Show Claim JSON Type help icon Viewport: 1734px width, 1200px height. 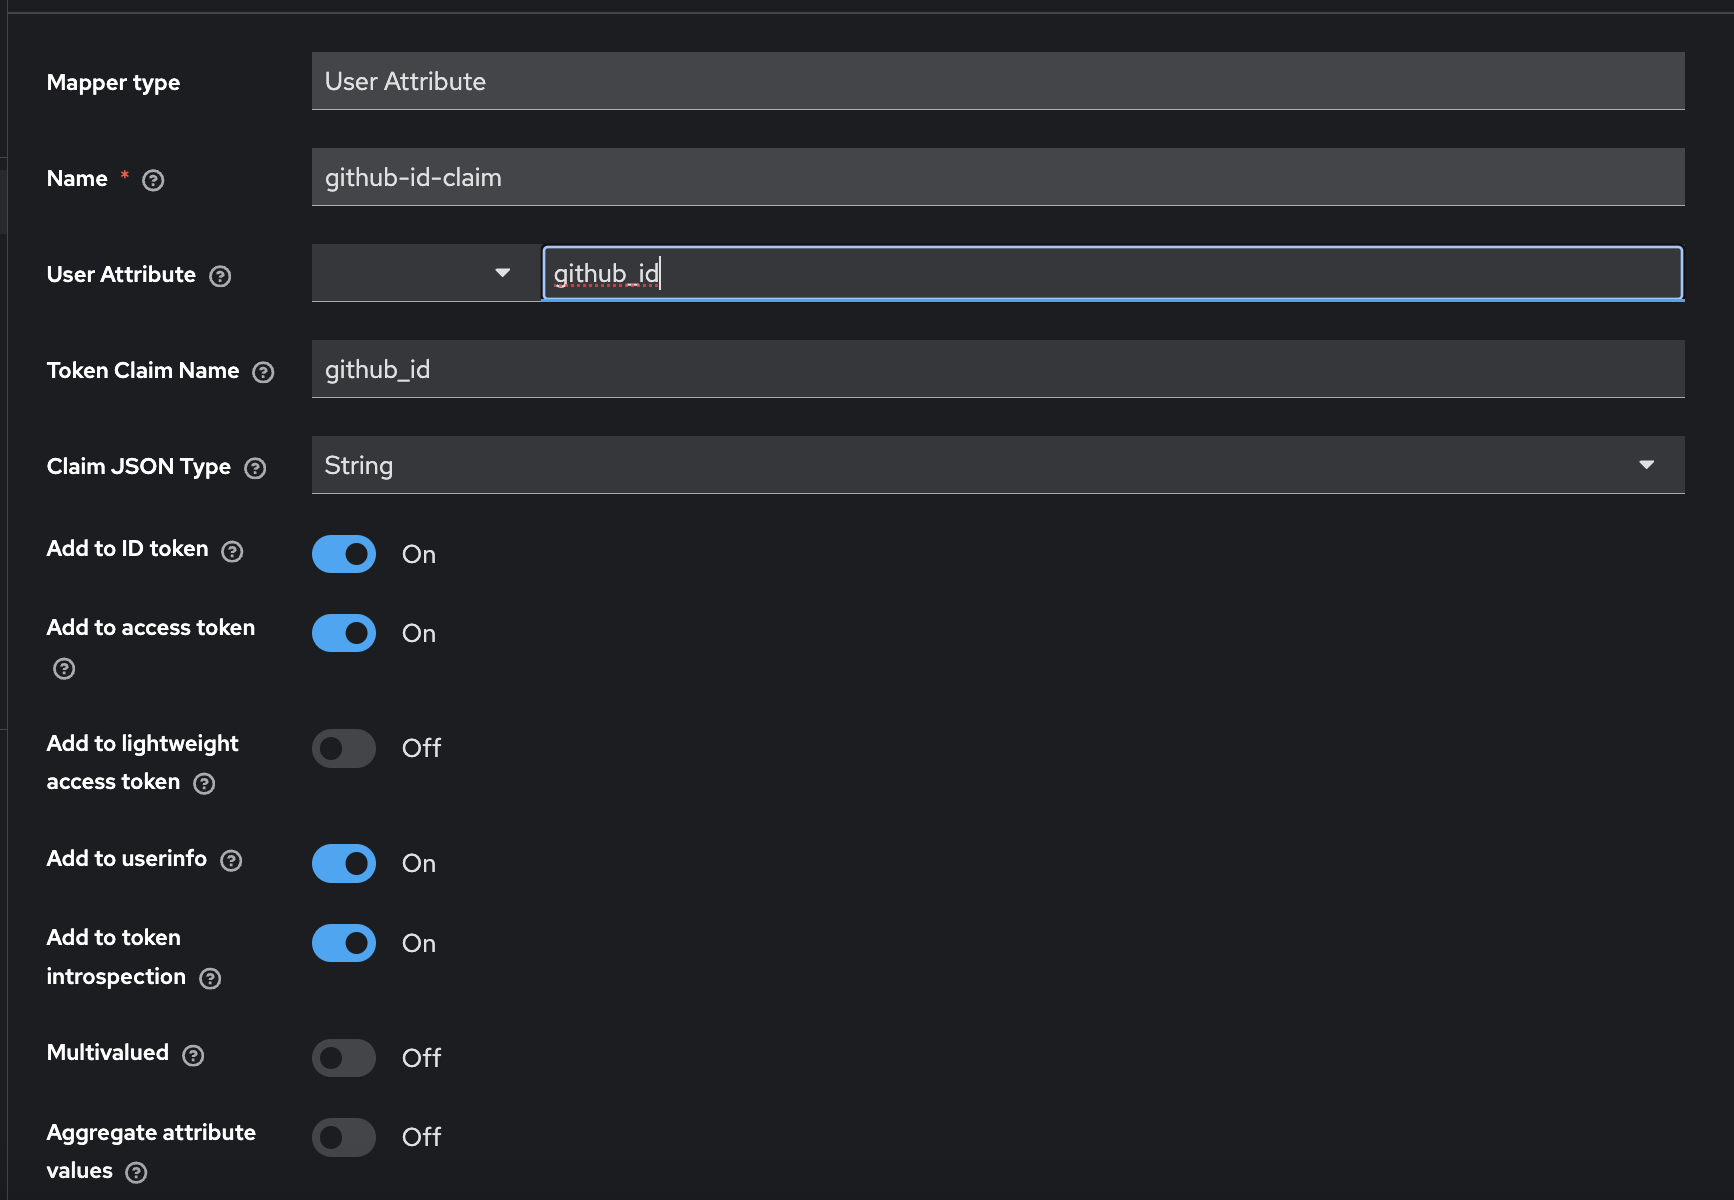pos(255,468)
